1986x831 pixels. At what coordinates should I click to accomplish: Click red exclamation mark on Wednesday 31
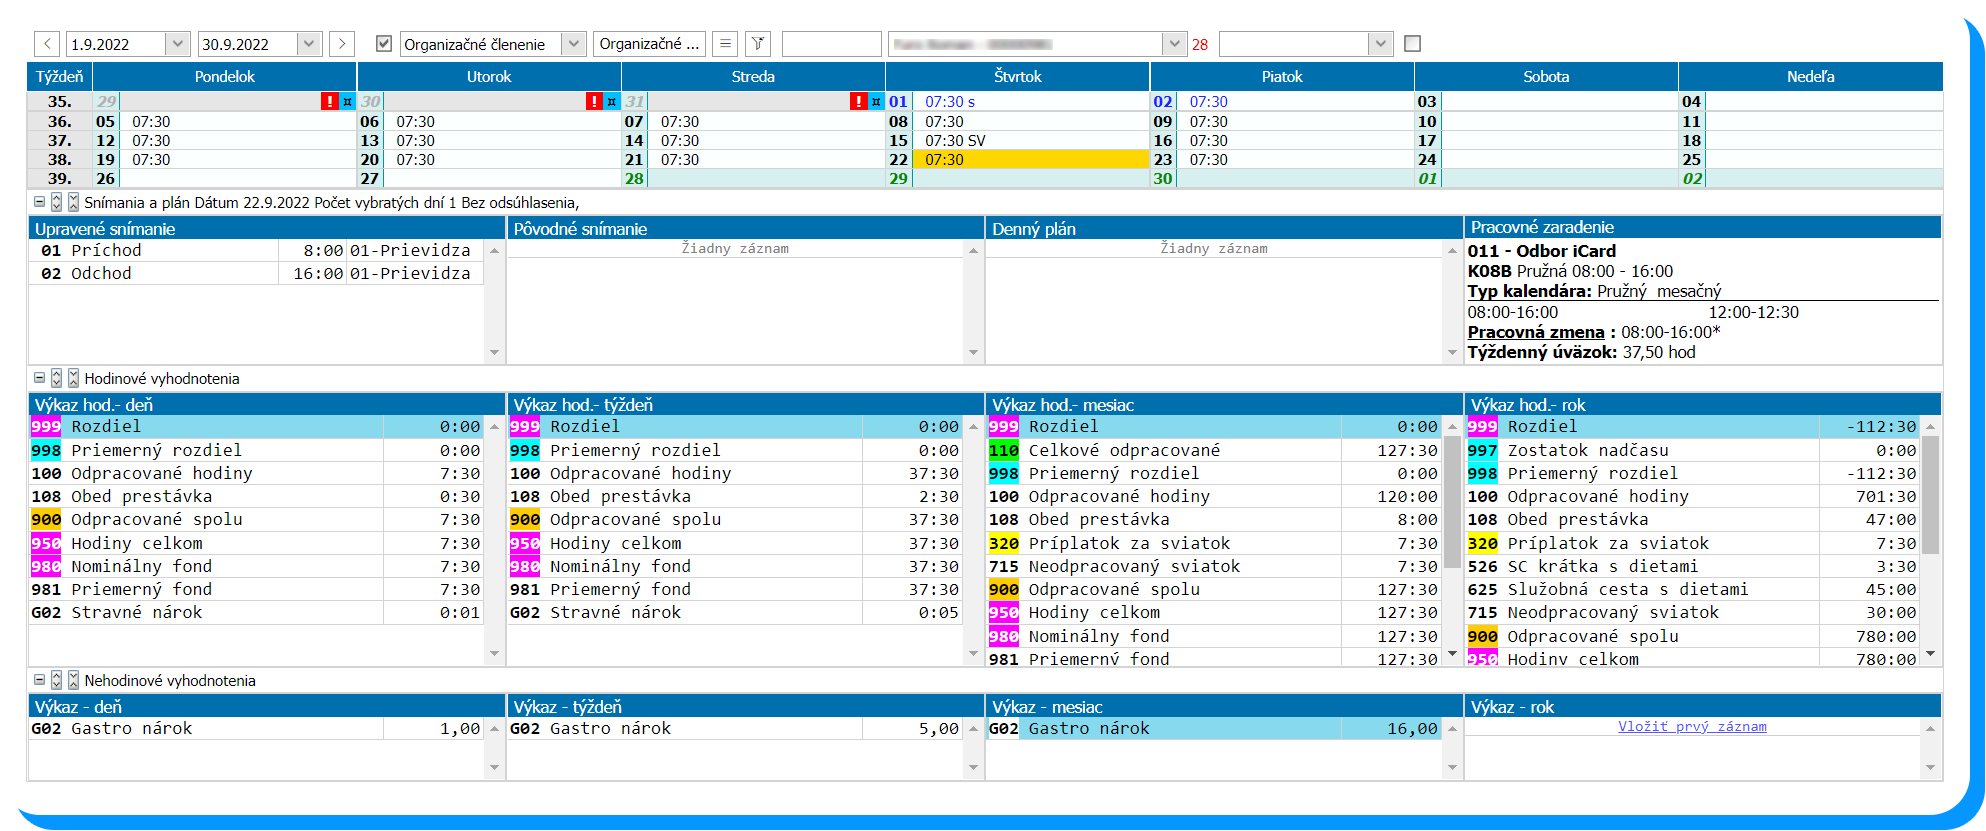[x=858, y=101]
